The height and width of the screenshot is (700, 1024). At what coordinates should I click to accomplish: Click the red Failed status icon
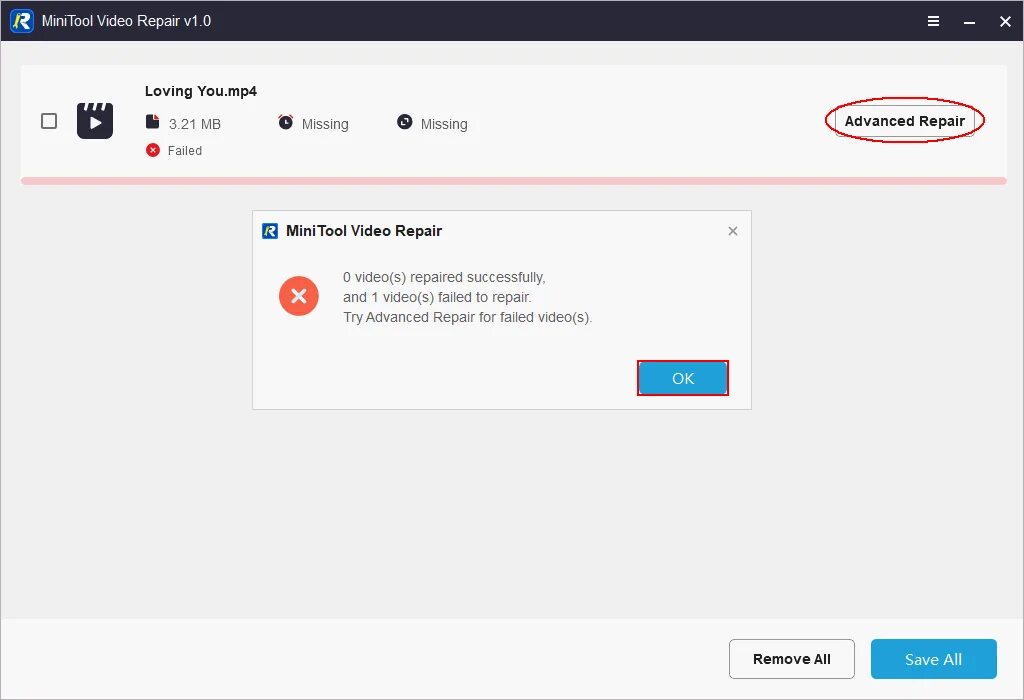(153, 150)
